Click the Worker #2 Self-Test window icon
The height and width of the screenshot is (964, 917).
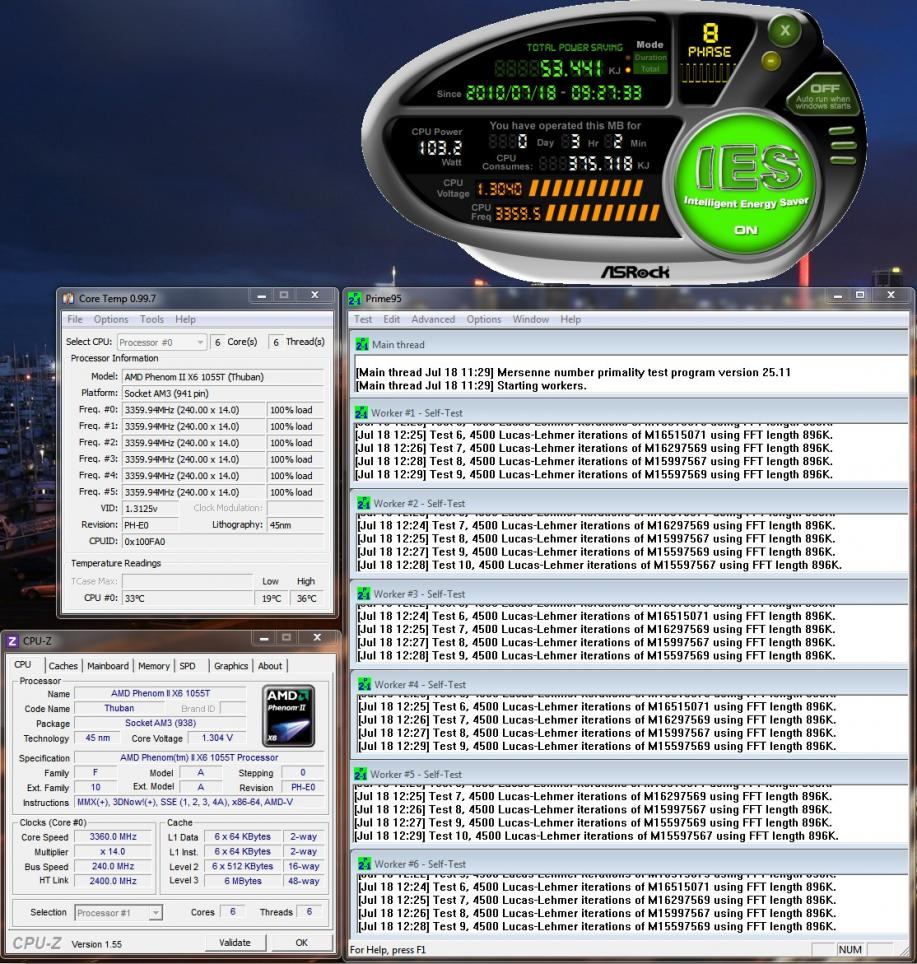tap(363, 504)
